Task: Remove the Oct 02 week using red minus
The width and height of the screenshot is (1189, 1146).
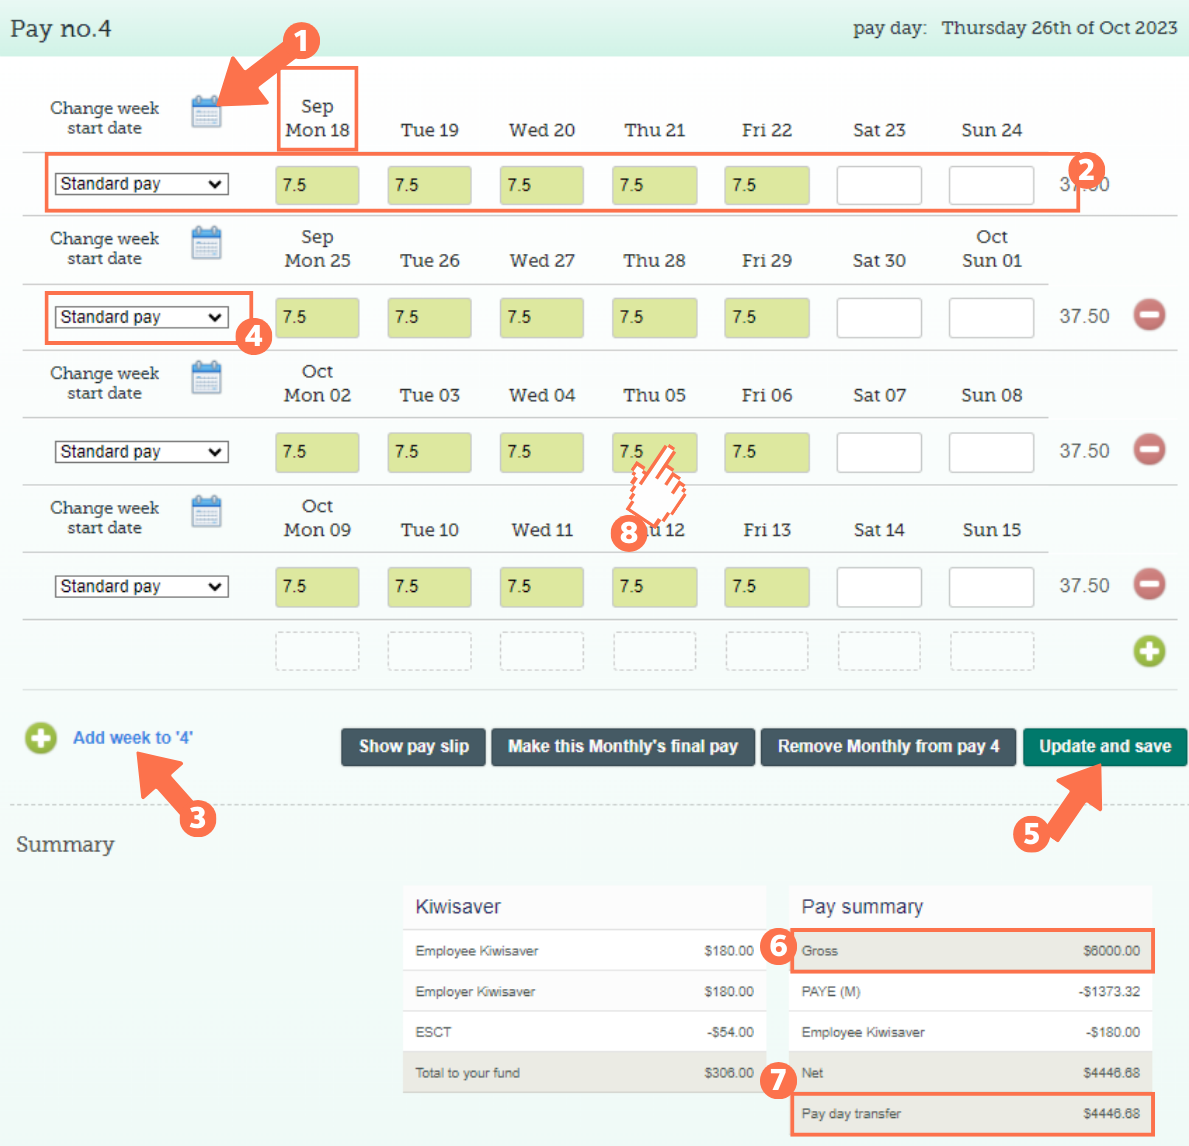Action: (1149, 450)
